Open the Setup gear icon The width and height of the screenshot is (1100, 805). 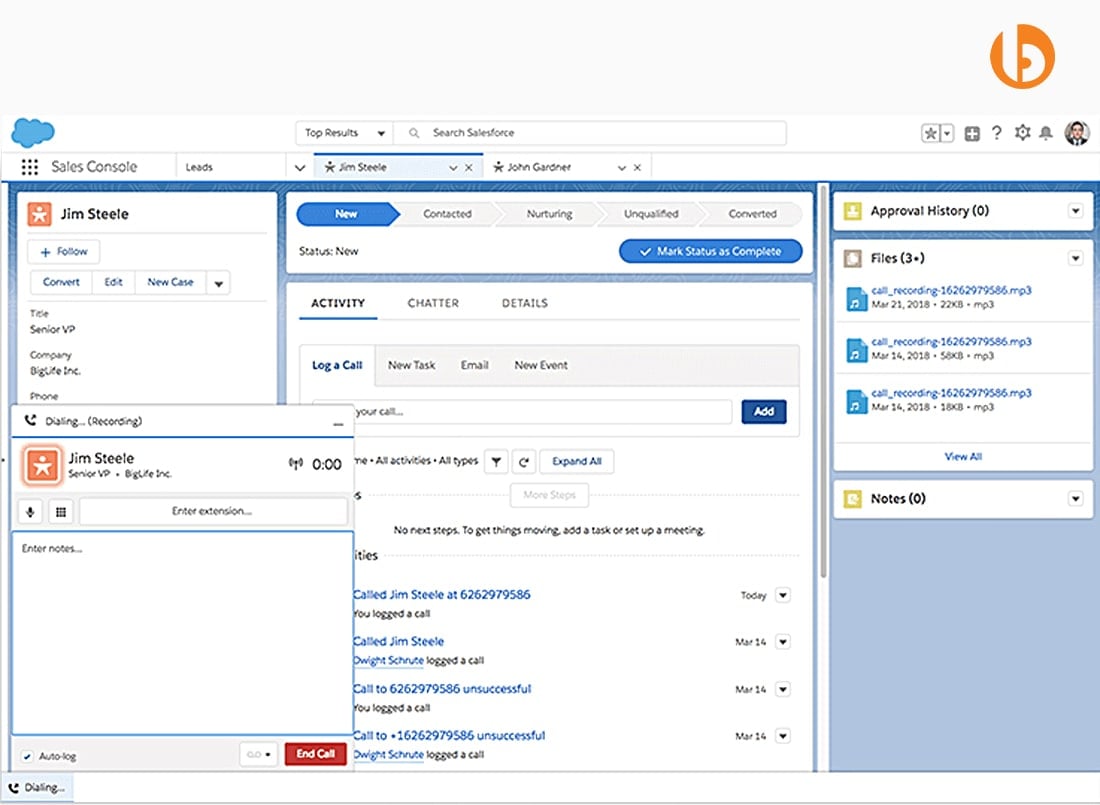point(1022,133)
